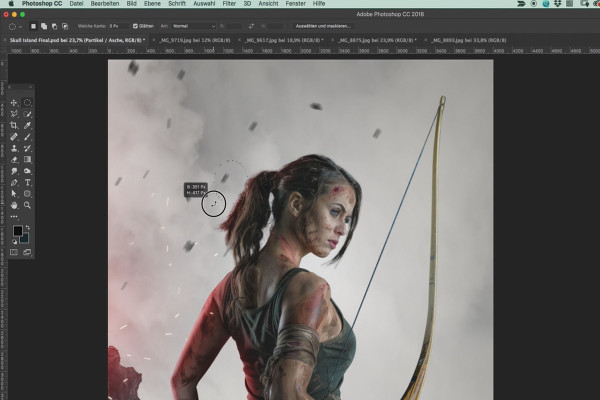Select the Brush tool
Image resolution: width=600 pixels, height=400 pixels.
(27, 137)
